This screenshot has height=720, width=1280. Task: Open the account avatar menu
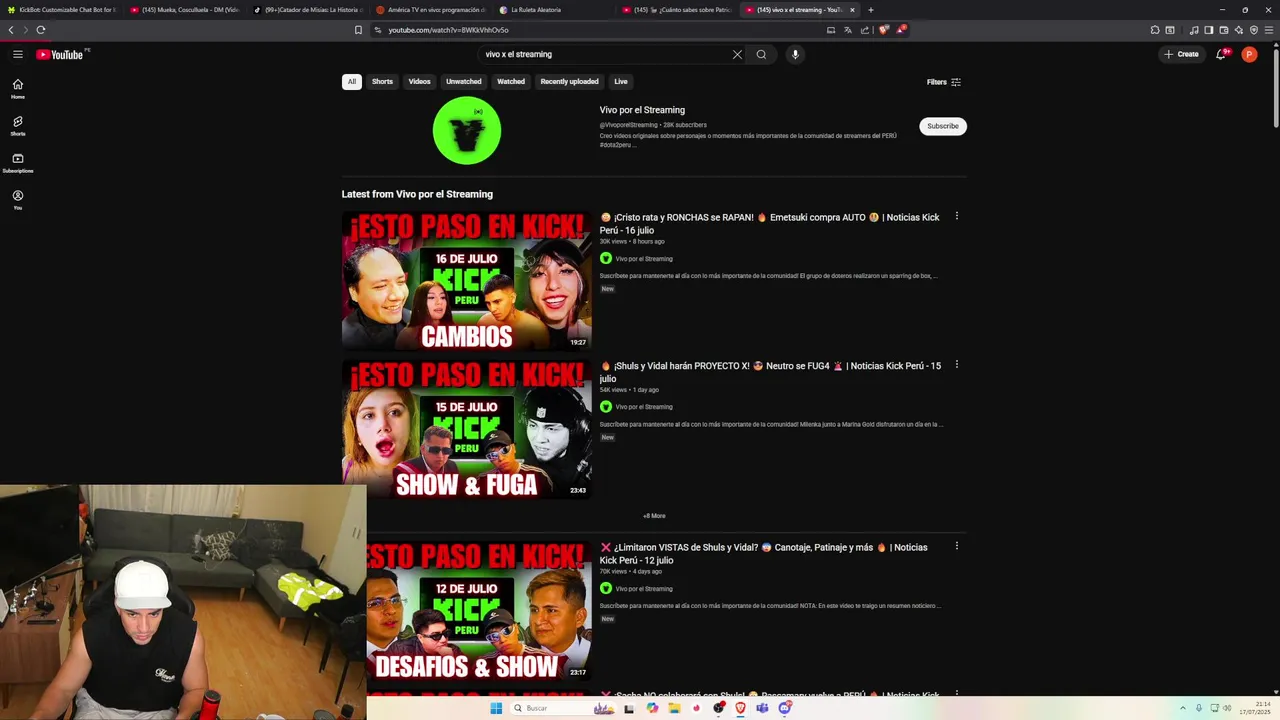pos(1249,54)
